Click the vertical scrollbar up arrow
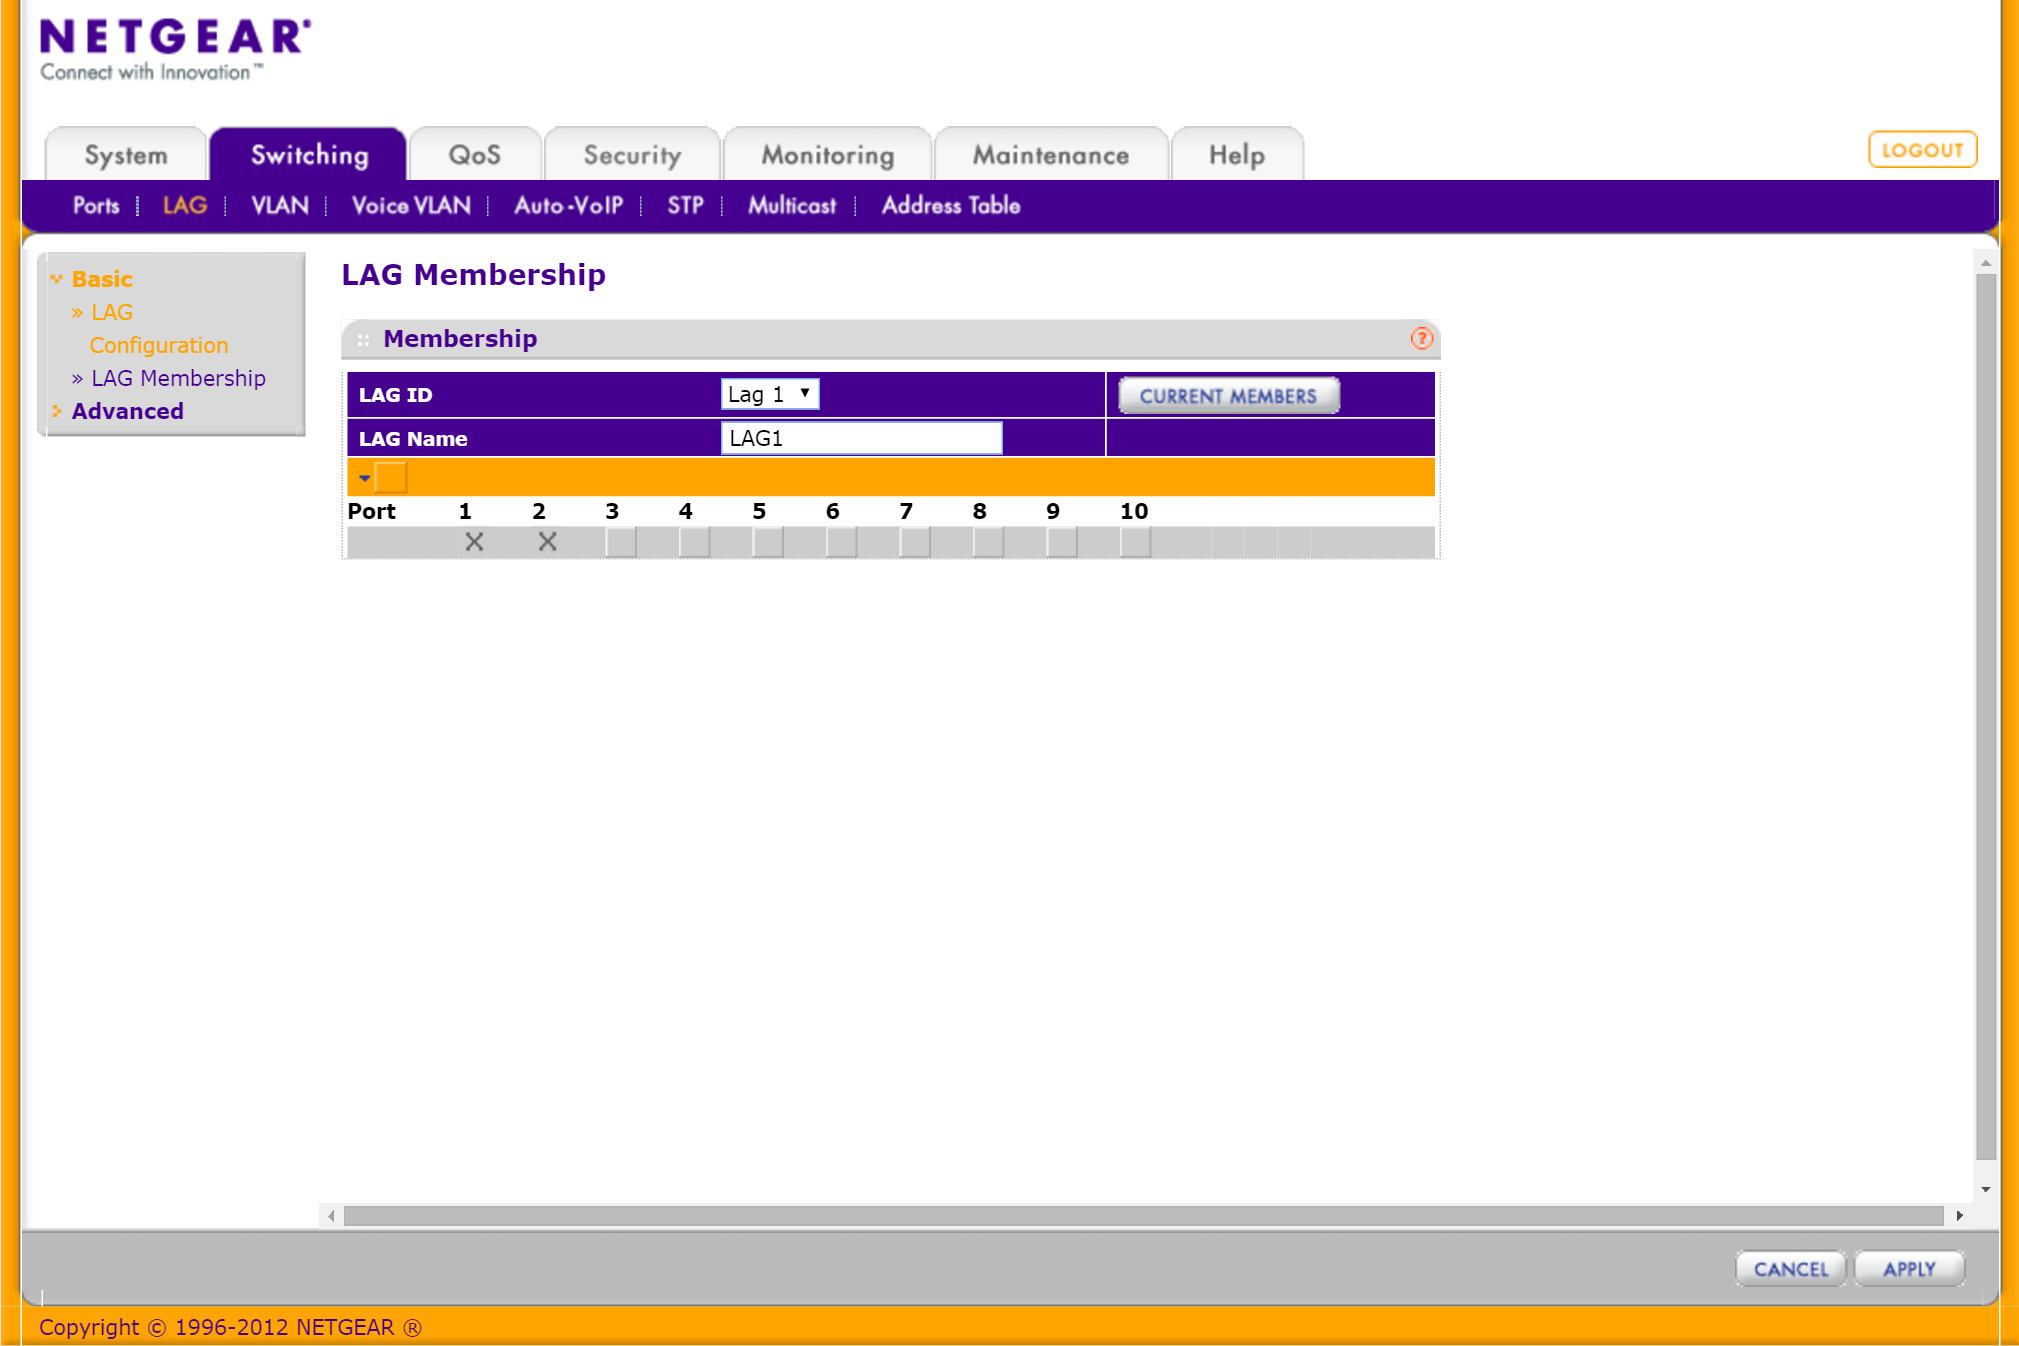2019x1346 pixels. click(1985, 263)
